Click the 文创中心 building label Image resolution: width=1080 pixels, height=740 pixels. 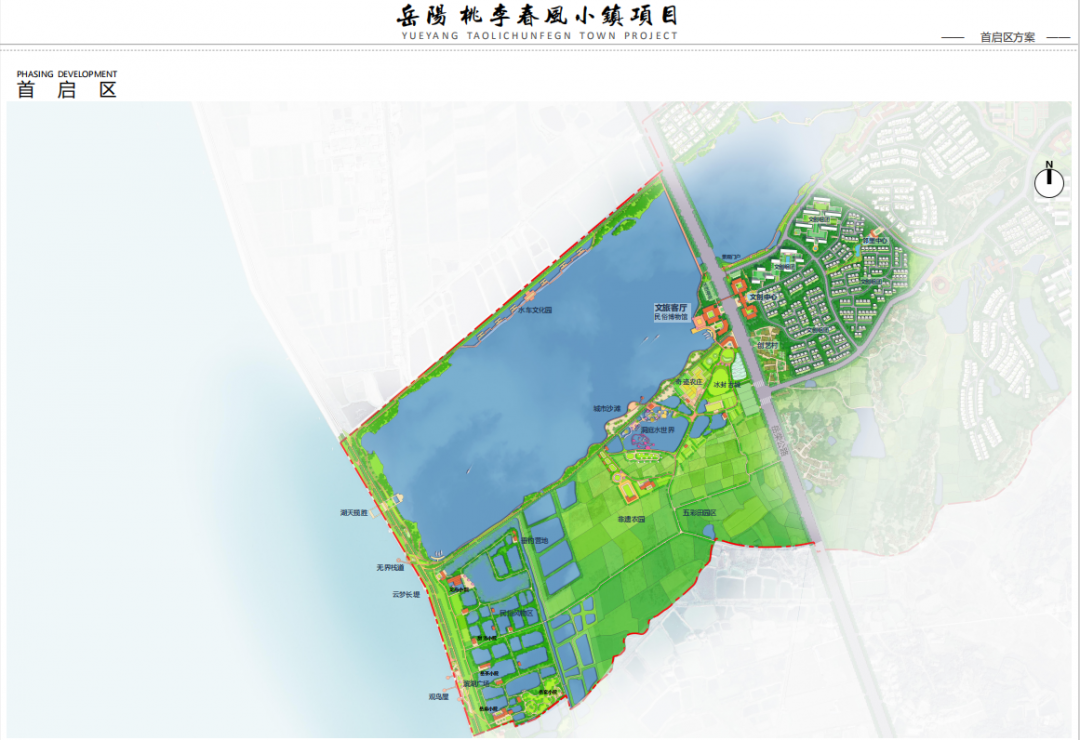pyautogui.click(x=764, y=297)
